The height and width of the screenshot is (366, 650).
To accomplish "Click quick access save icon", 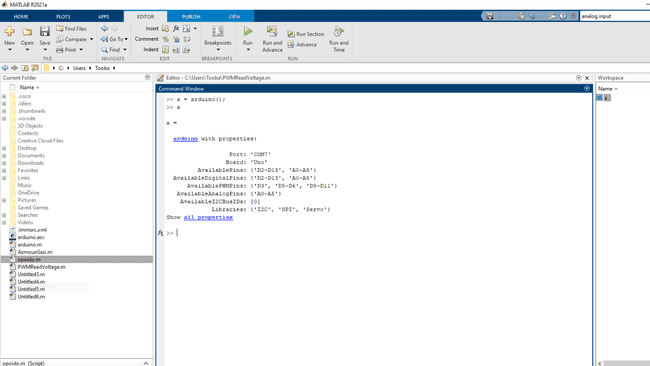I will click(490, 16).
